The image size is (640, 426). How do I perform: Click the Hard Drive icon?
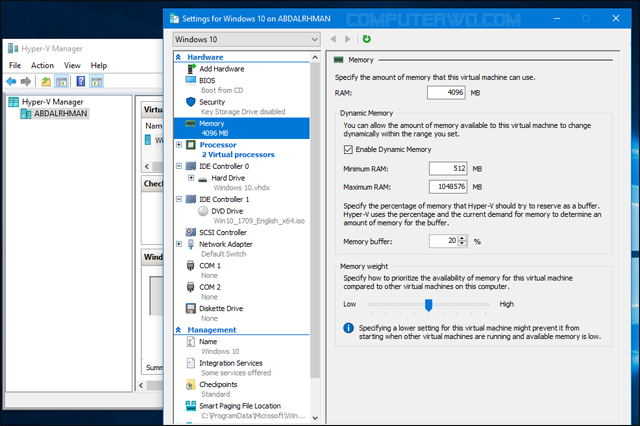(x=203, y=179)
